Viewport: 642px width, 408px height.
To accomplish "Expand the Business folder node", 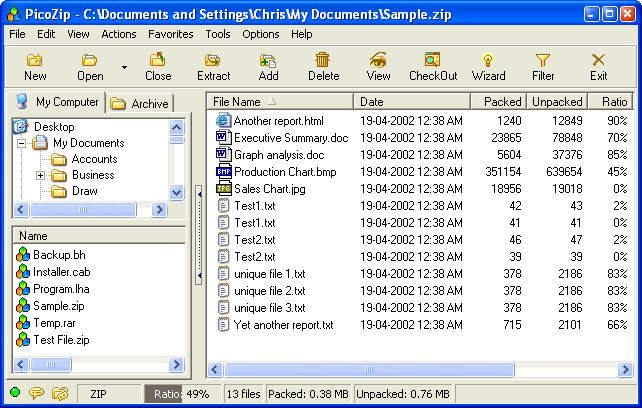I will [40, 175].
